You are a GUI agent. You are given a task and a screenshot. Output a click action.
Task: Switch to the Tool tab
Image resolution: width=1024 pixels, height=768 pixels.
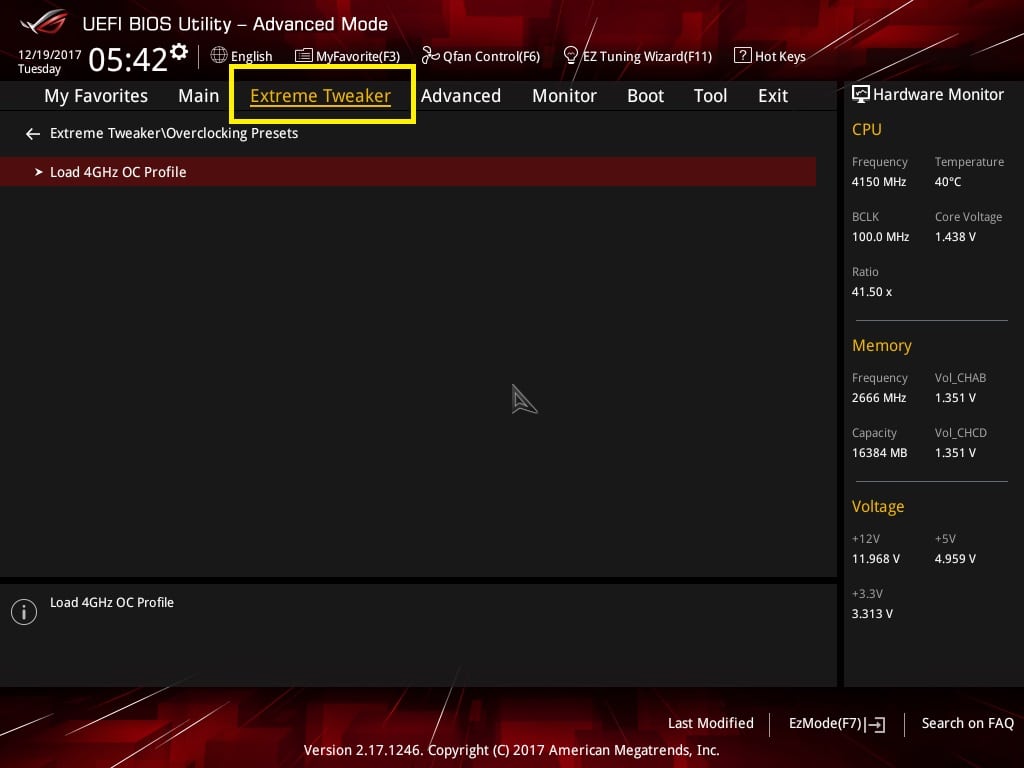[711, 96]
